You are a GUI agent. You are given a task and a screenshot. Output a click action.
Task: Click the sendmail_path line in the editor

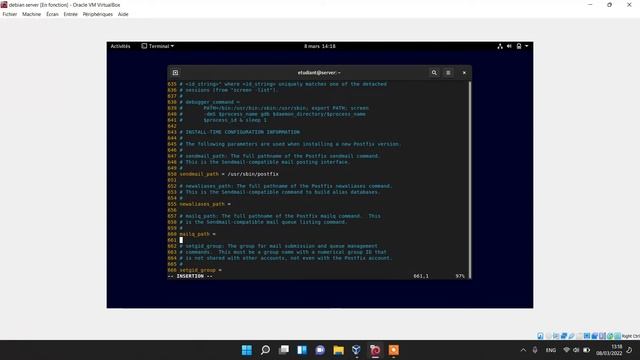(x=229, y=174)
